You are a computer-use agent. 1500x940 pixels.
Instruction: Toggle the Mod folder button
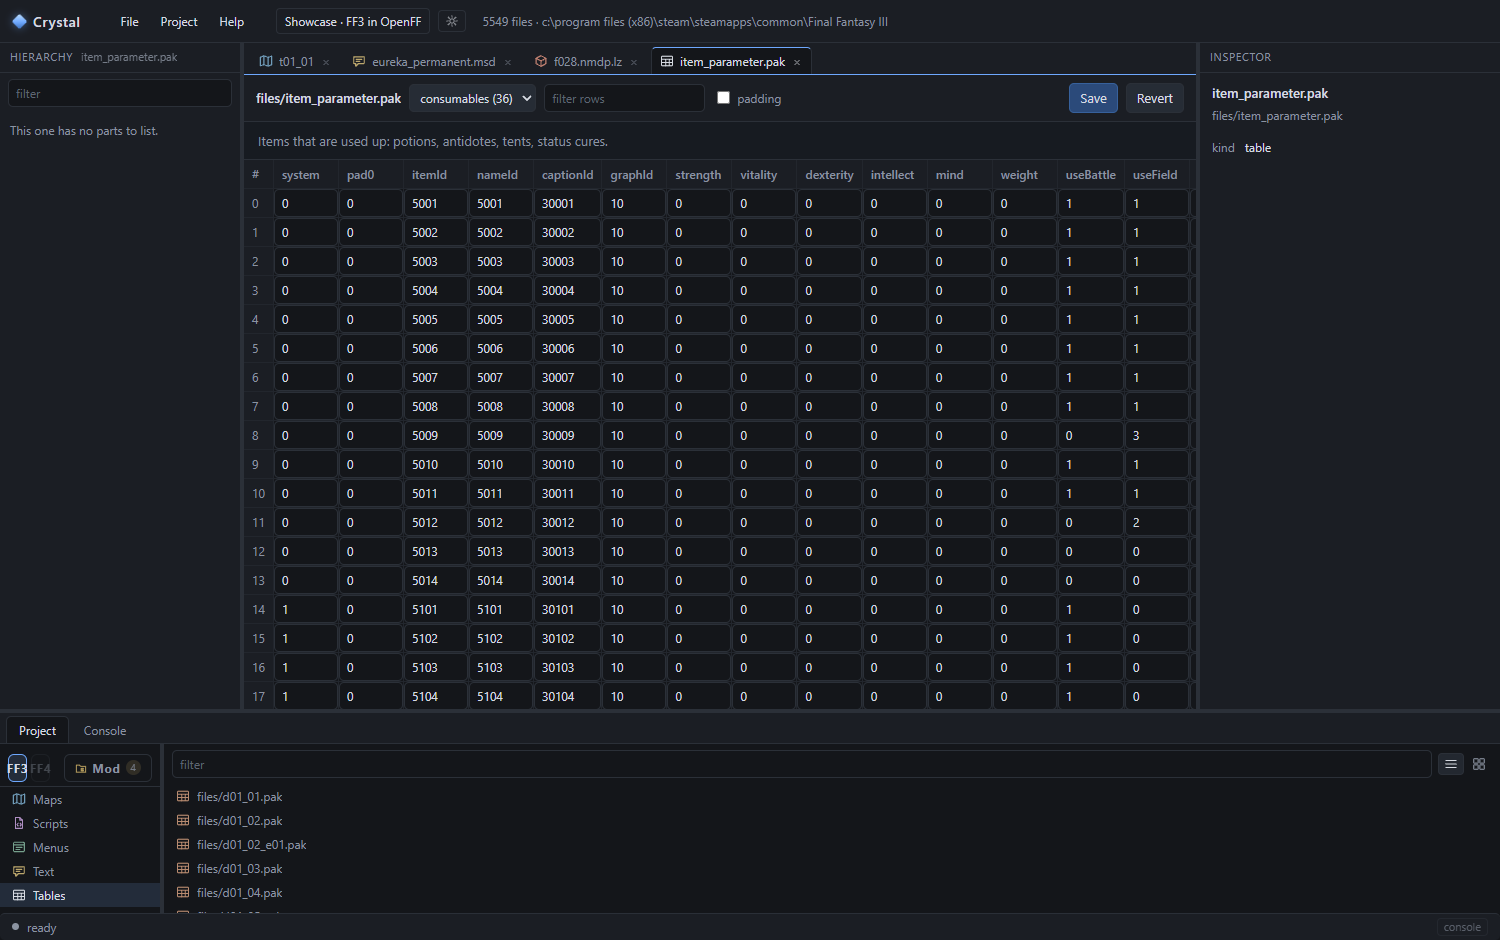point(108,768)
